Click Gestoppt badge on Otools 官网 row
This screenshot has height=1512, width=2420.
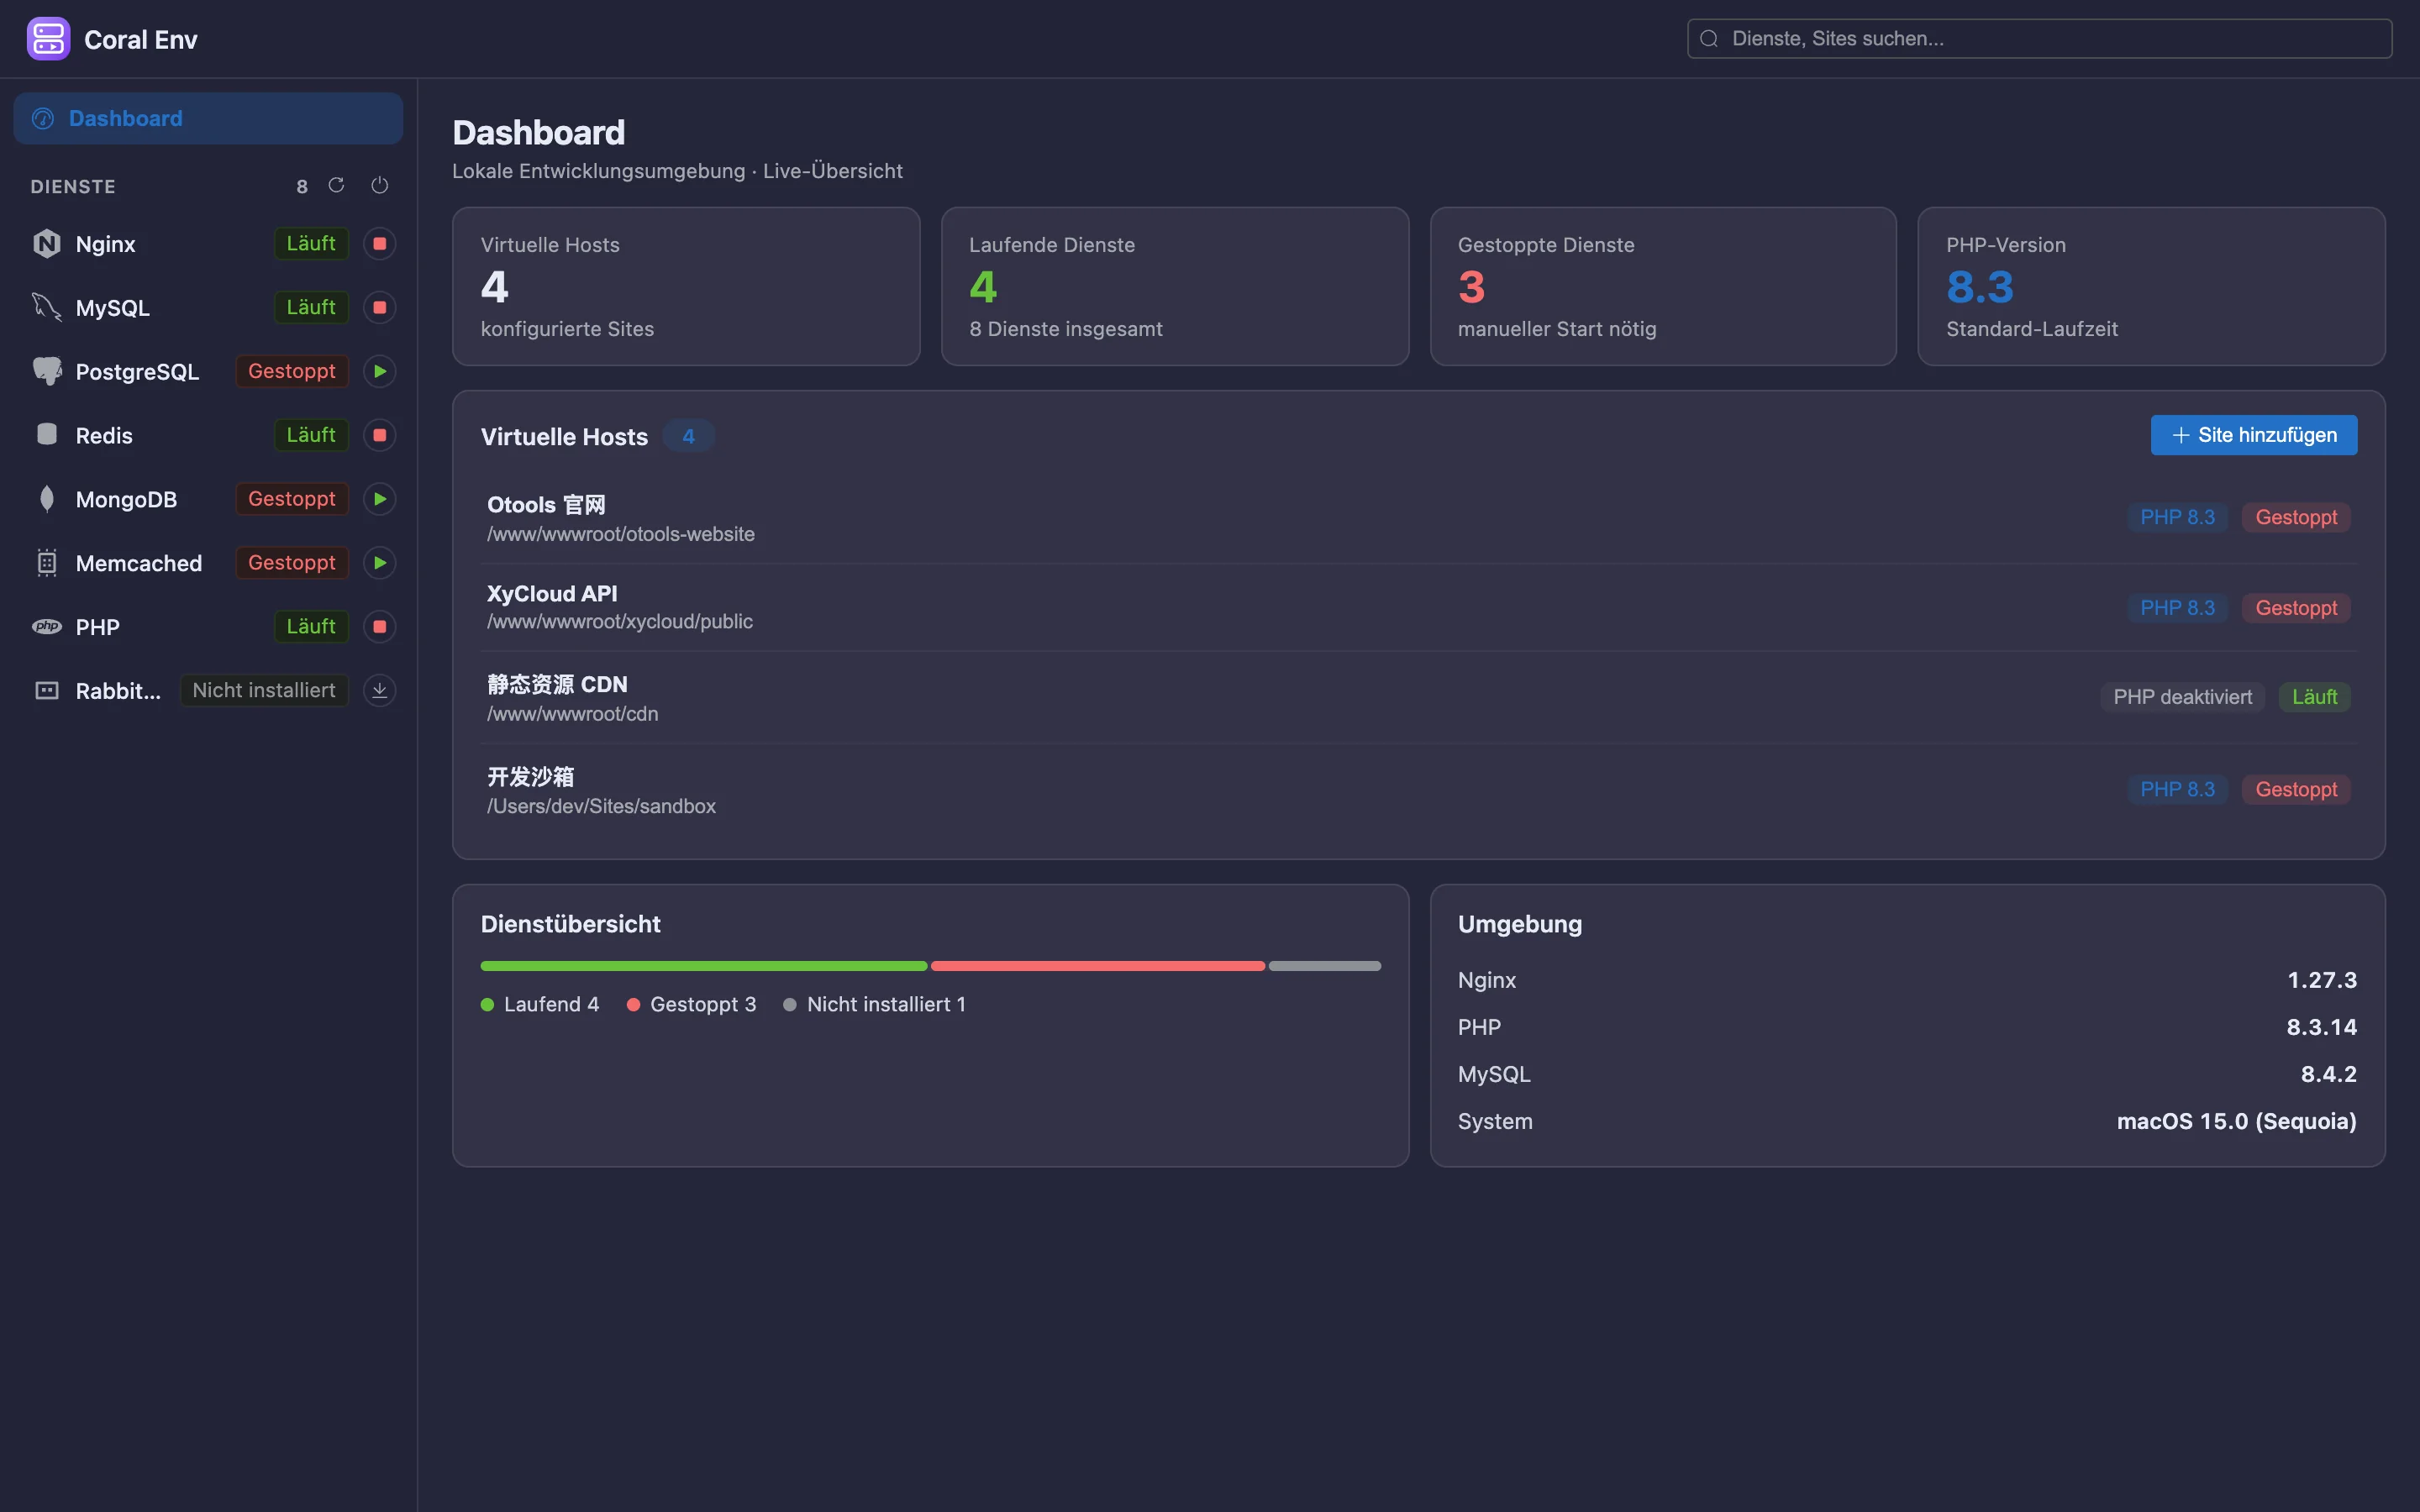click(x=2295, y=518)
